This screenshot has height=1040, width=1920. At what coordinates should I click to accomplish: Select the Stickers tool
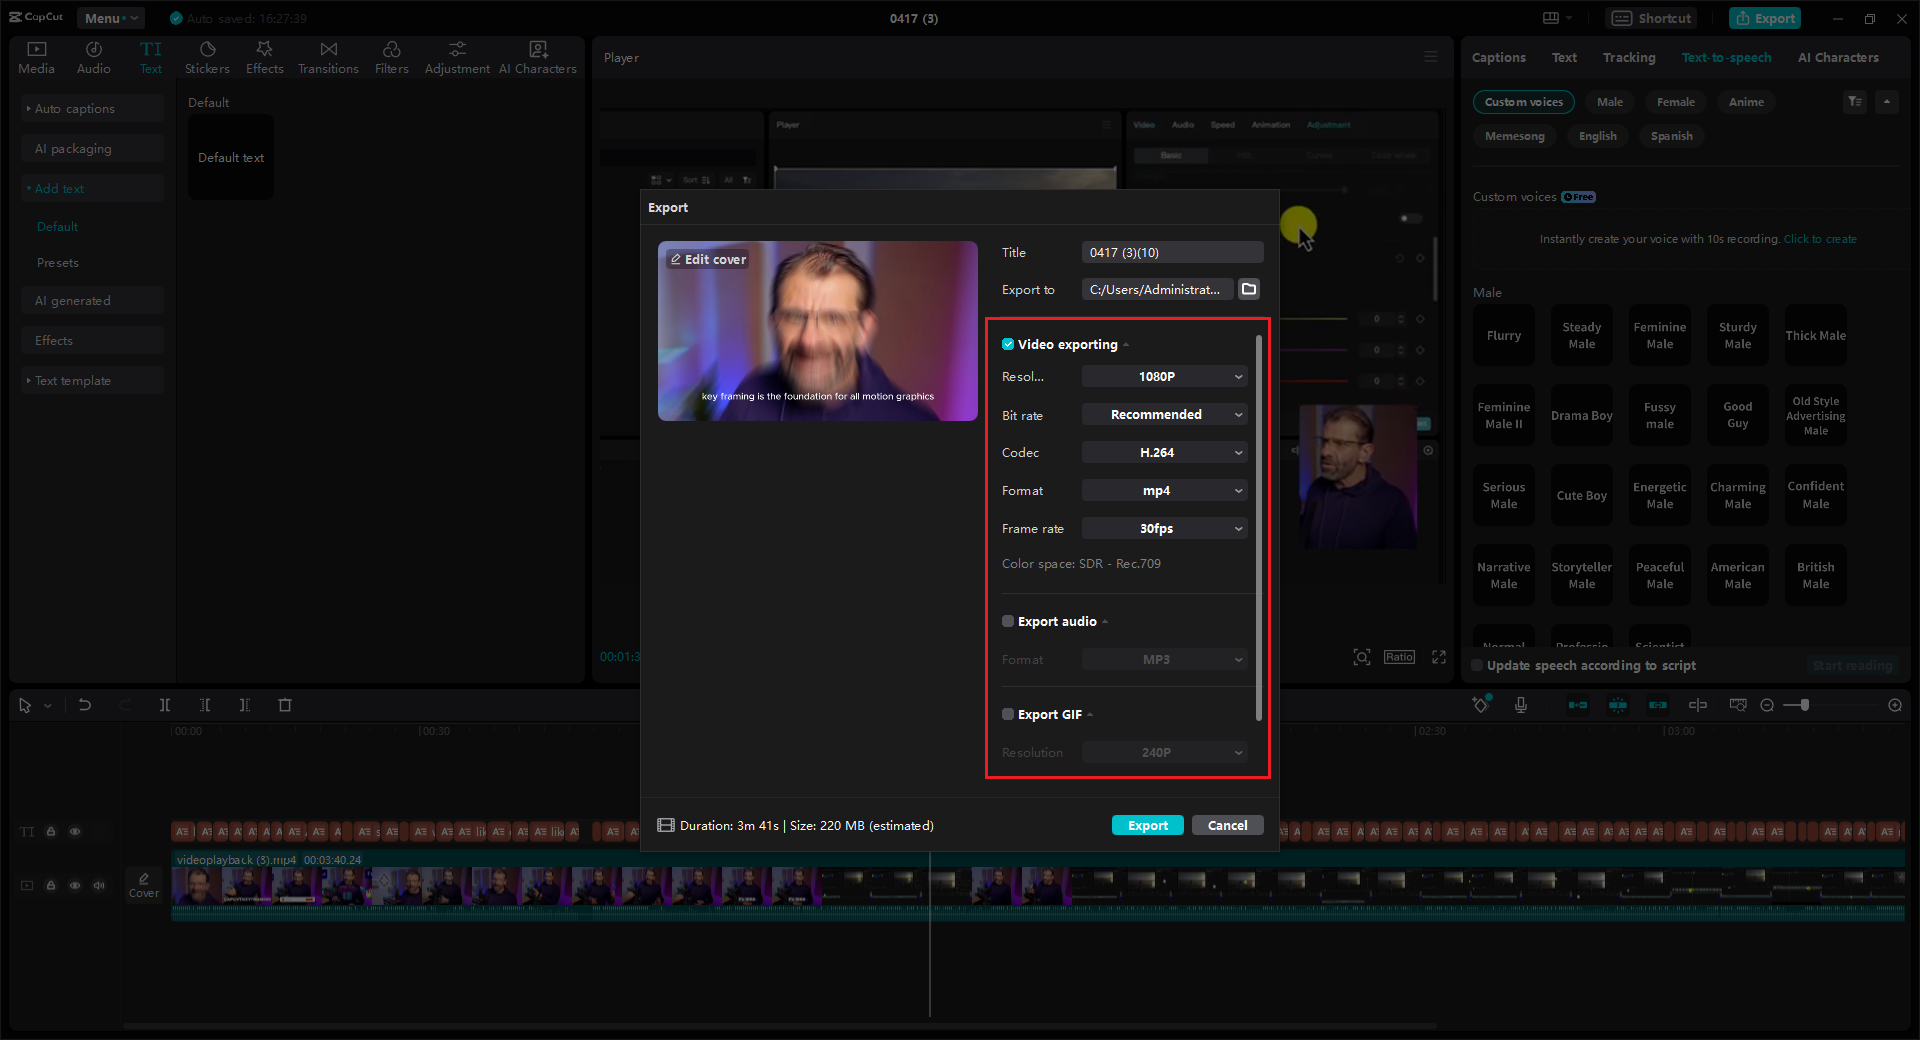[207, 55]
